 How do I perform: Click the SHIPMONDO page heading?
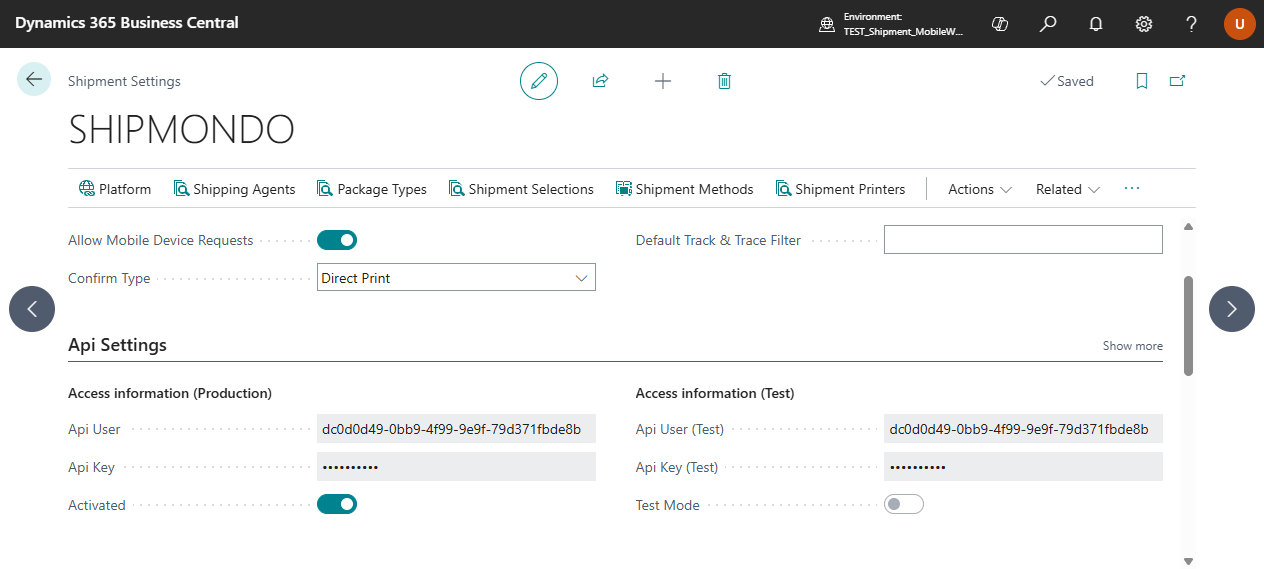181,130
